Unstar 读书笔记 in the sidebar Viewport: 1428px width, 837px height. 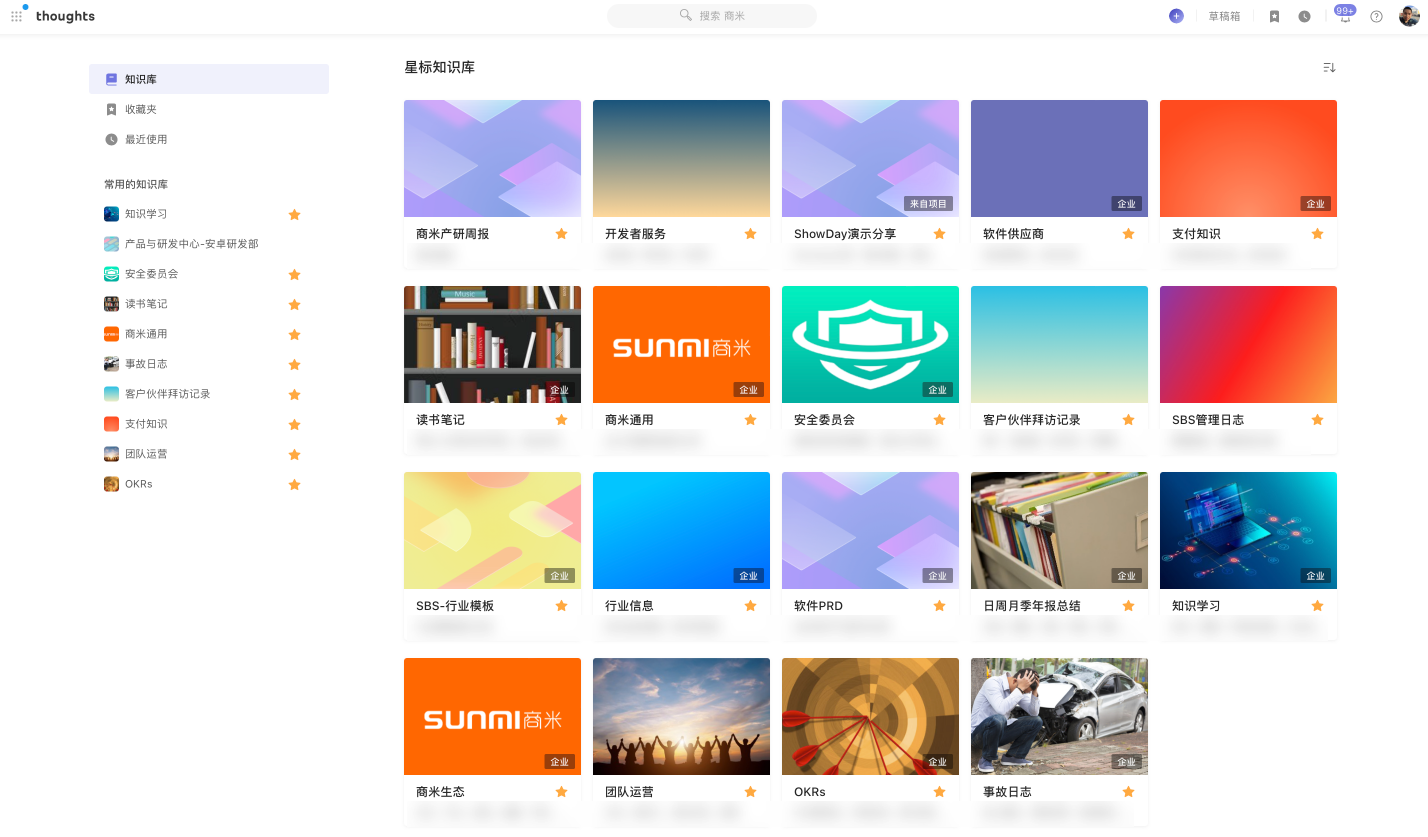click(x=294, y=304)
